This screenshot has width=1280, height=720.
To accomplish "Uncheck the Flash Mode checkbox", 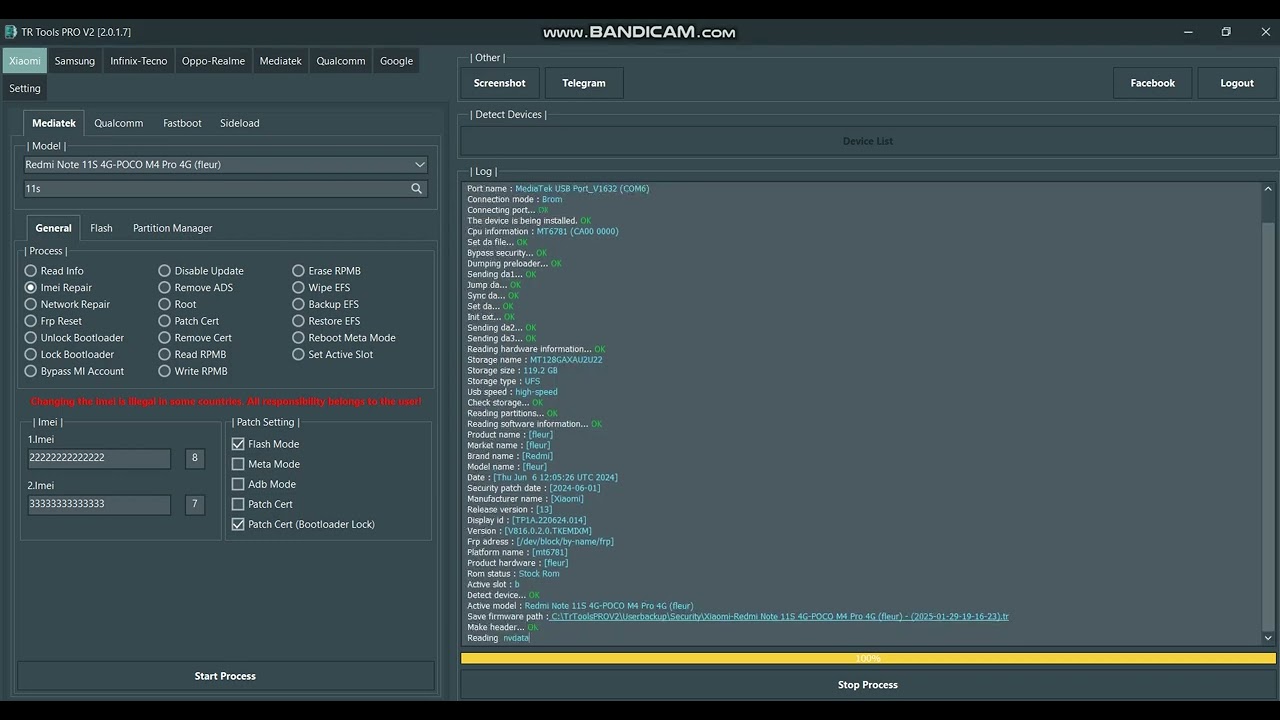I will coord(238,444).
